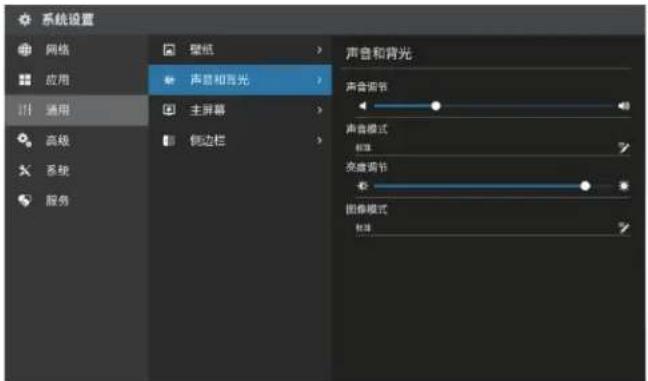Click the high brightness sun icon
Screen dimensions: 648x381
click(624, 186)
